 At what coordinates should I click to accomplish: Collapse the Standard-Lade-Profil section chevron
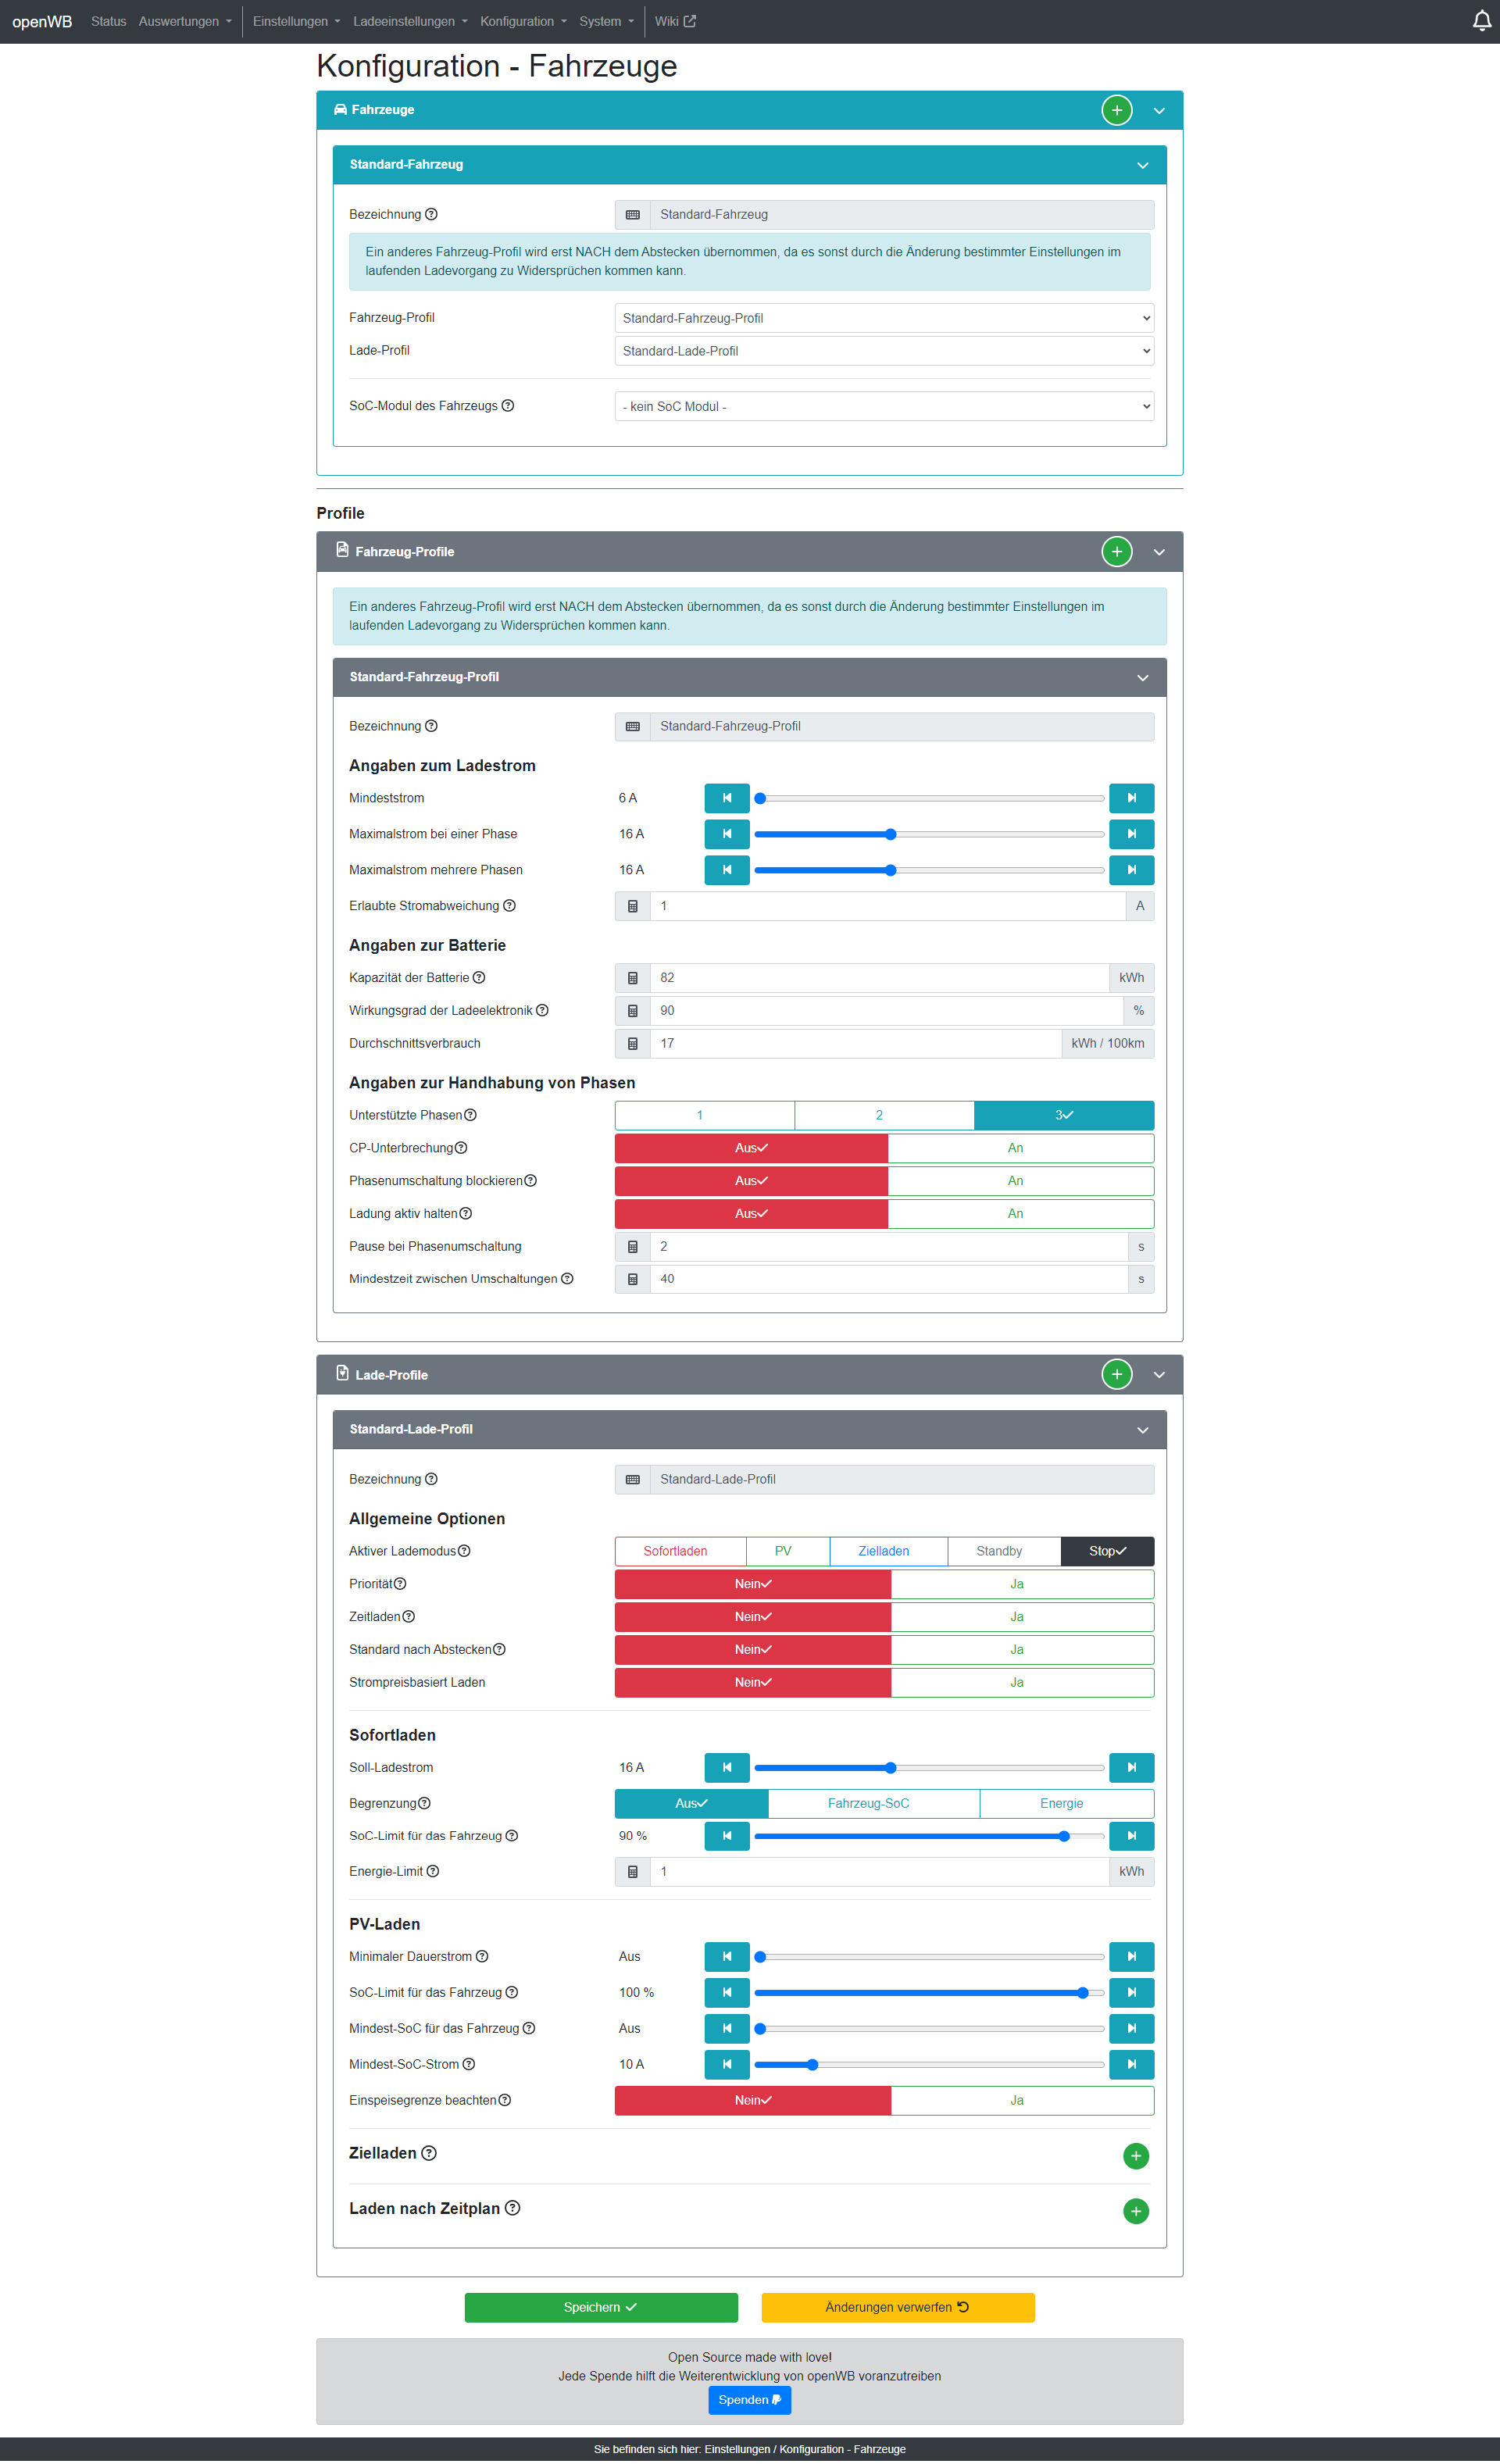(x=1142, y=1430)
